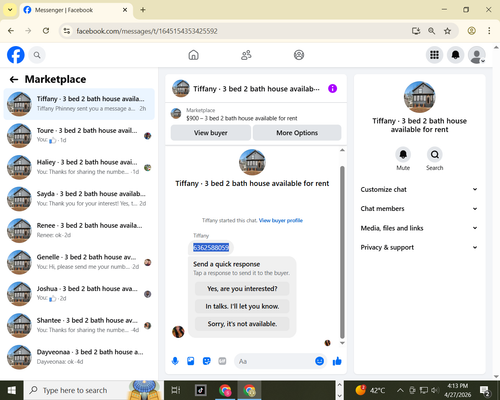Choose a GIF icon
This screenshot has height=400, width=500.
point(222,361)
